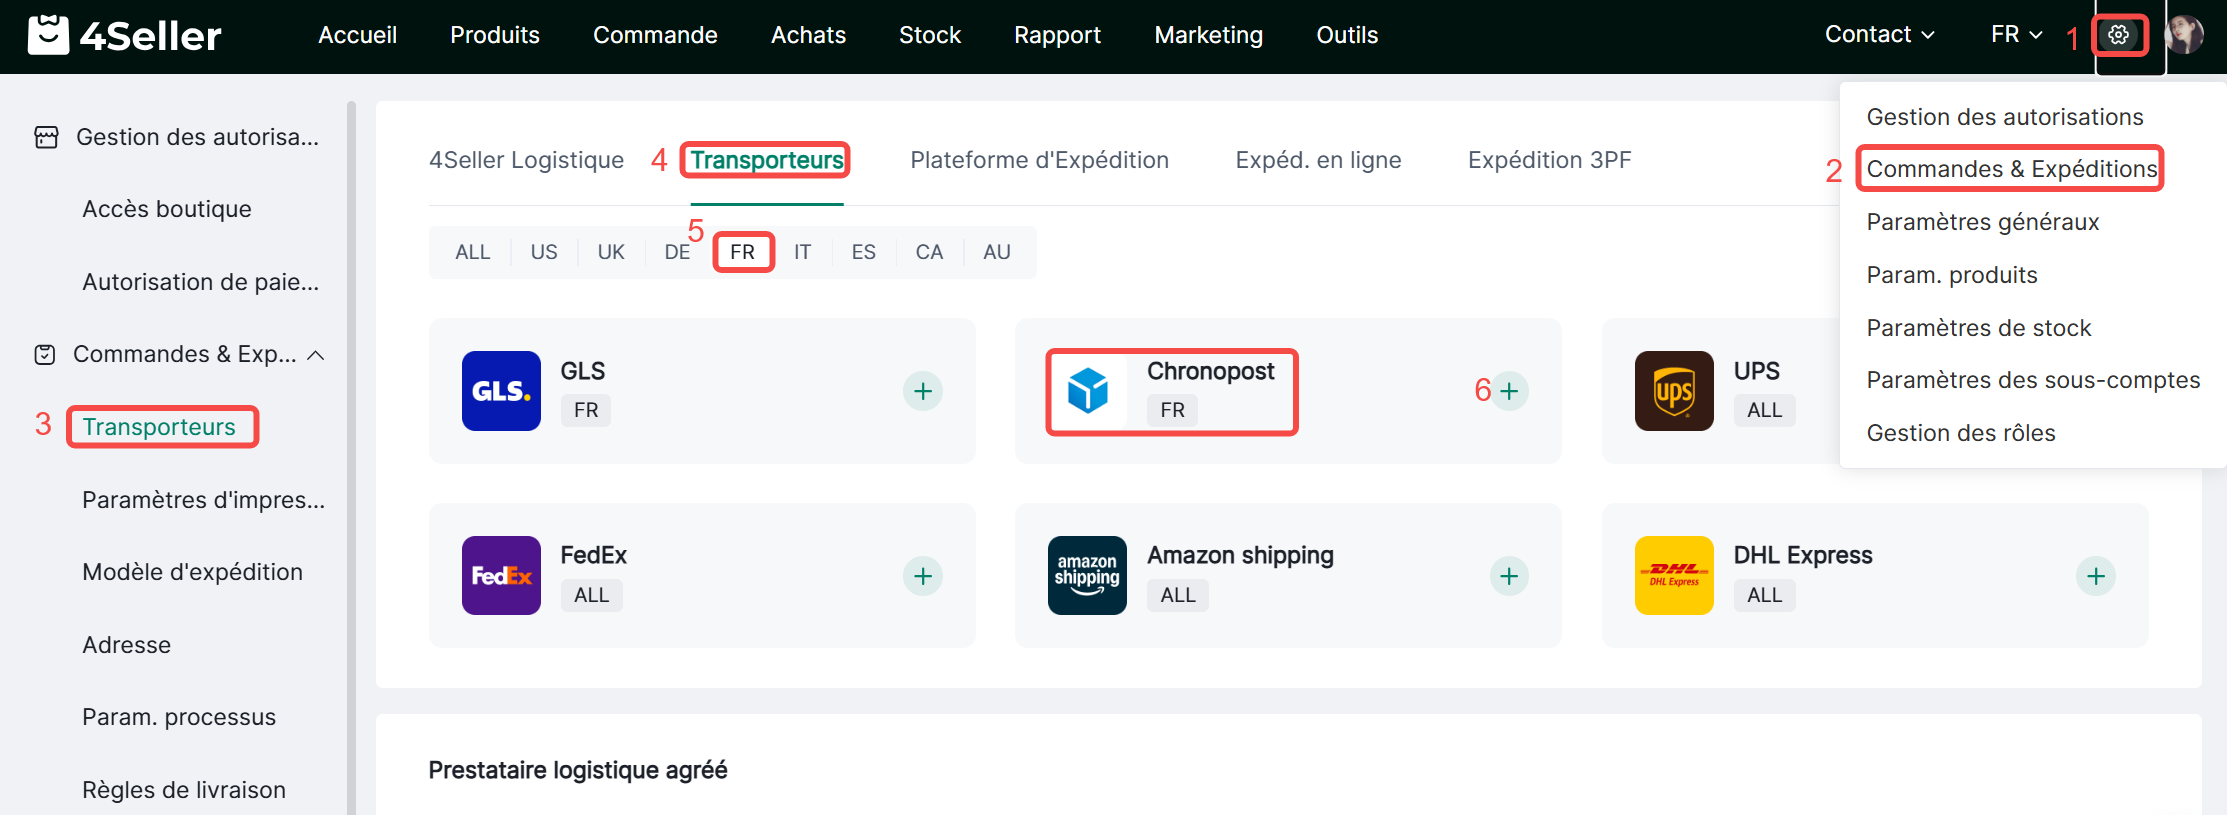Click the settings gear icon
Viewport: 2227px width, 815px height.
pyautogui.click(x=2118, y=36)
